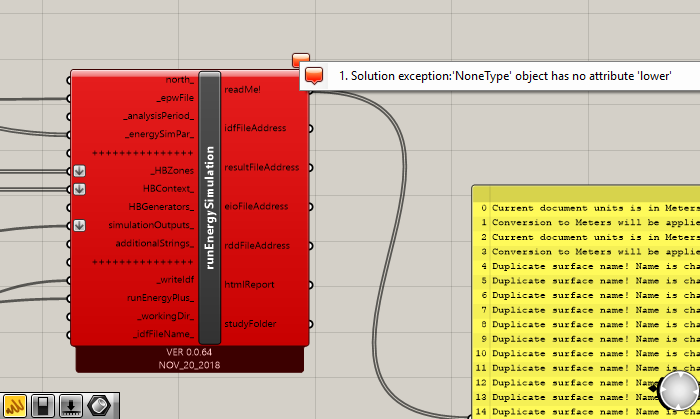Select the _analysisPeriod_ input
This screenshot has width=700, height=419.
point(158,116)
